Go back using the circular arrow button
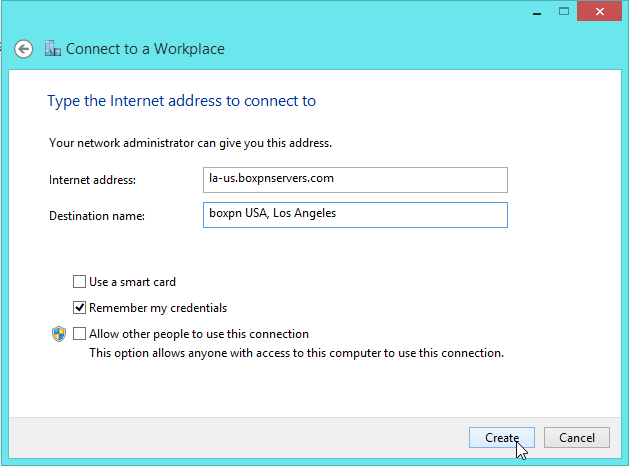The image size is (629, 466). (x=24, y=49)
